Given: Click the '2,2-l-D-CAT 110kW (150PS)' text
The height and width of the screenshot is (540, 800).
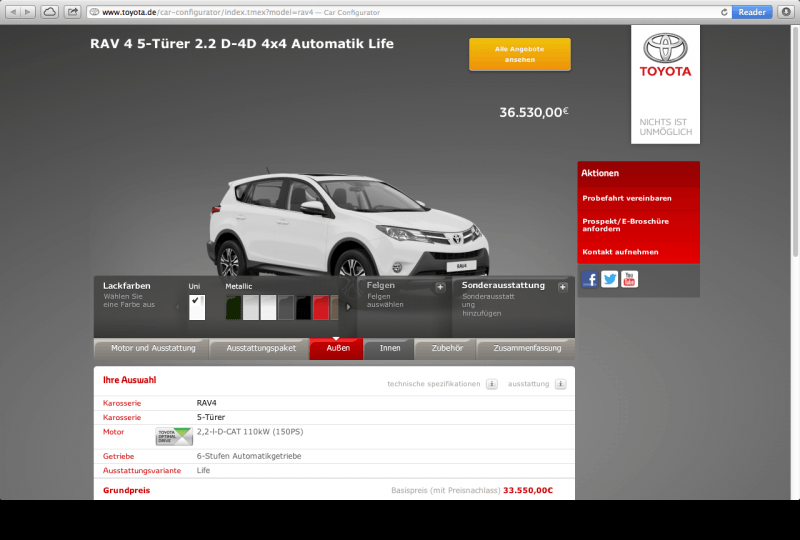Looking at the screenshot, I should [x=250, y=432].
